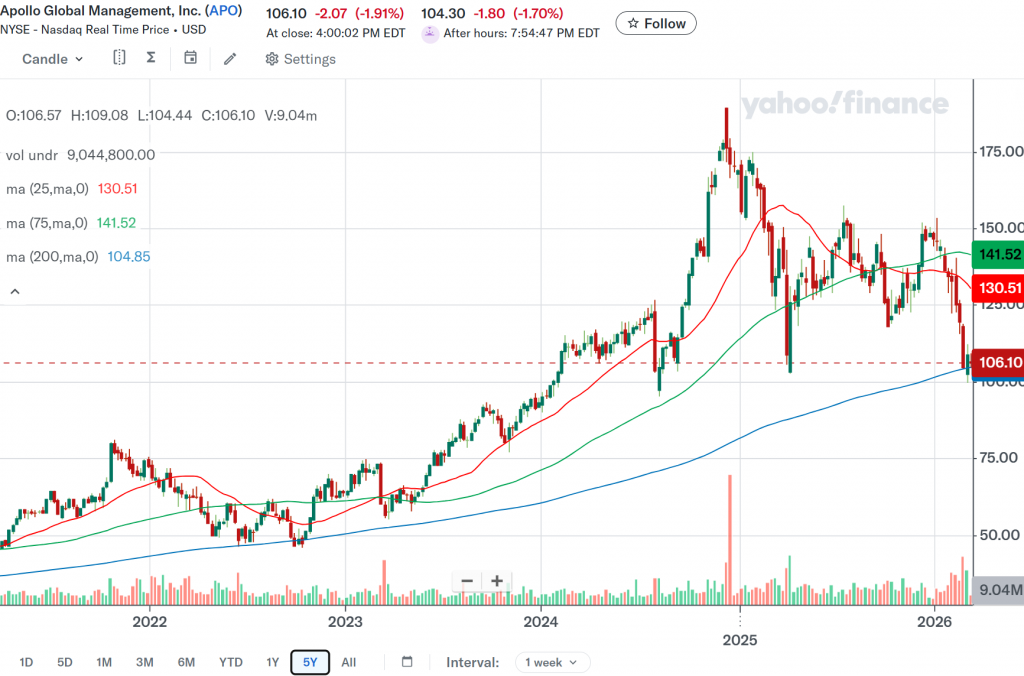Select the 1D time range

(x=27, y=662)
